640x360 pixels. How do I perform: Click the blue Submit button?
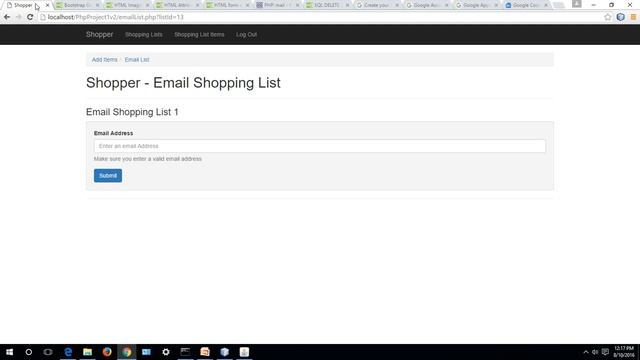(x=108, y=176)
